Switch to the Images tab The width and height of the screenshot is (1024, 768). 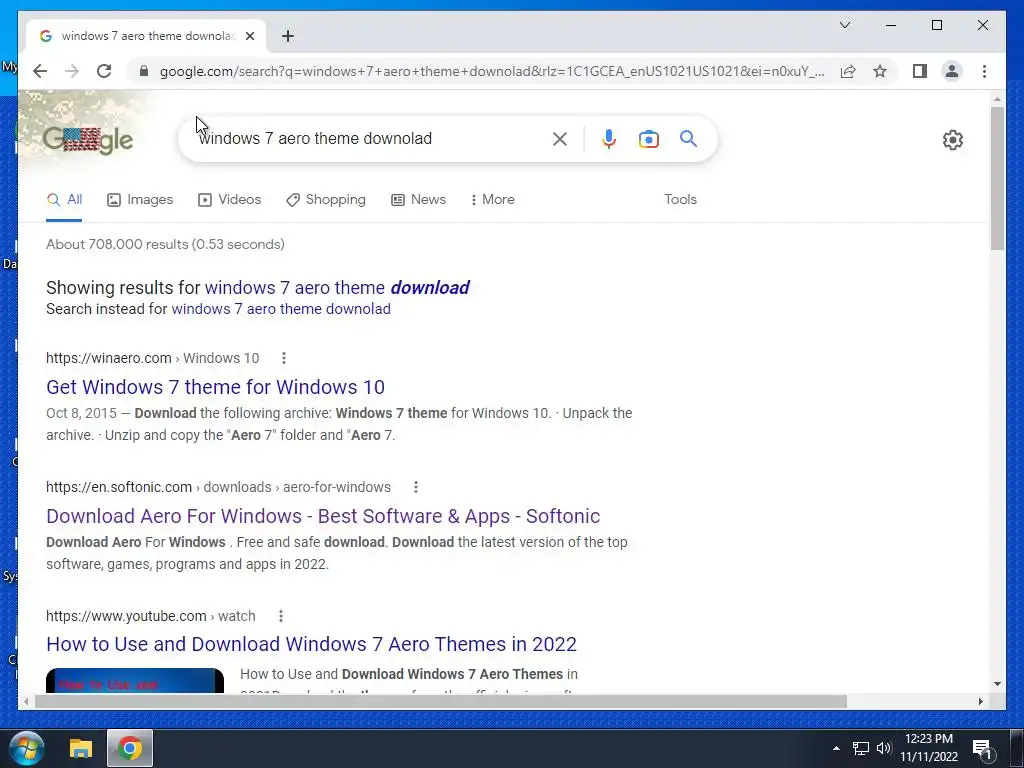coord(140,200)
